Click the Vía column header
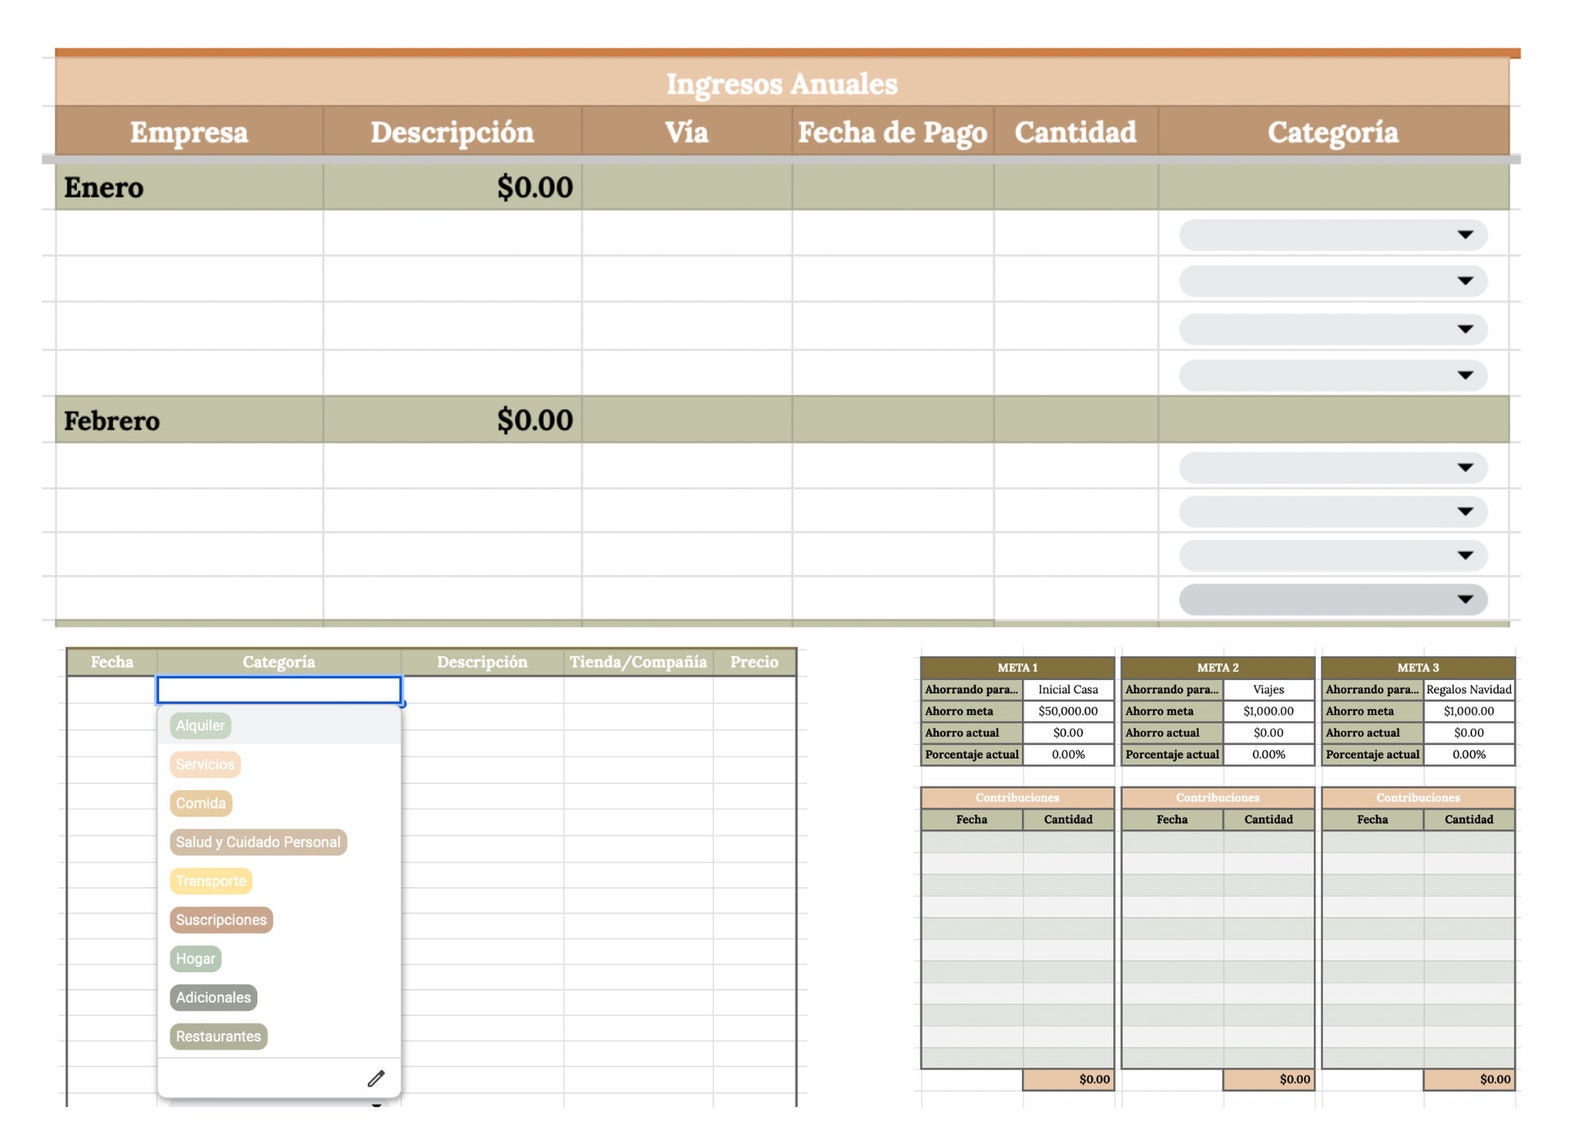1588x1135 pixels. pyautogui.click(x=687, y=132)
